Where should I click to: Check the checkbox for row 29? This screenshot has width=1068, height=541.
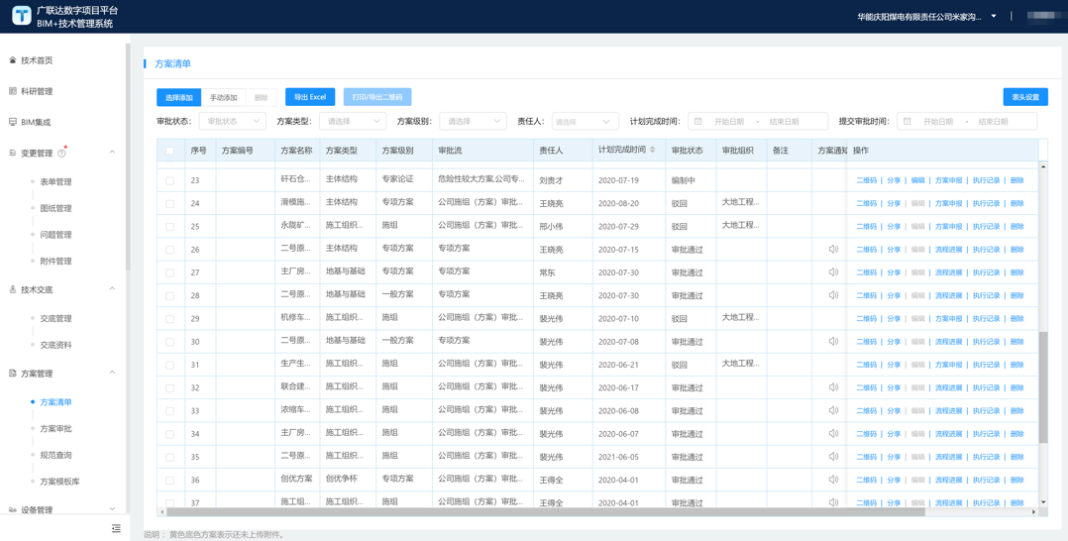tap(170, 319)
